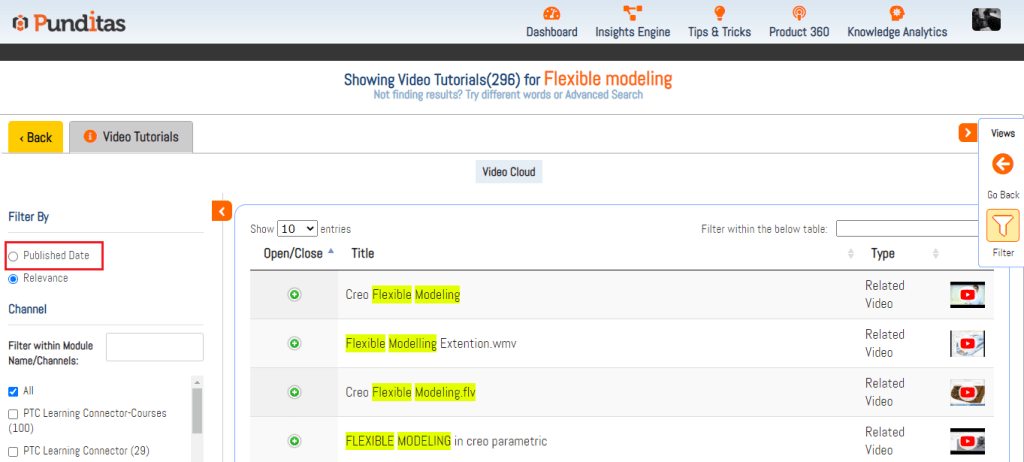Collapse the left filter panel arrow
This screenshot has height=462, width=1024.
pos(222,210)
